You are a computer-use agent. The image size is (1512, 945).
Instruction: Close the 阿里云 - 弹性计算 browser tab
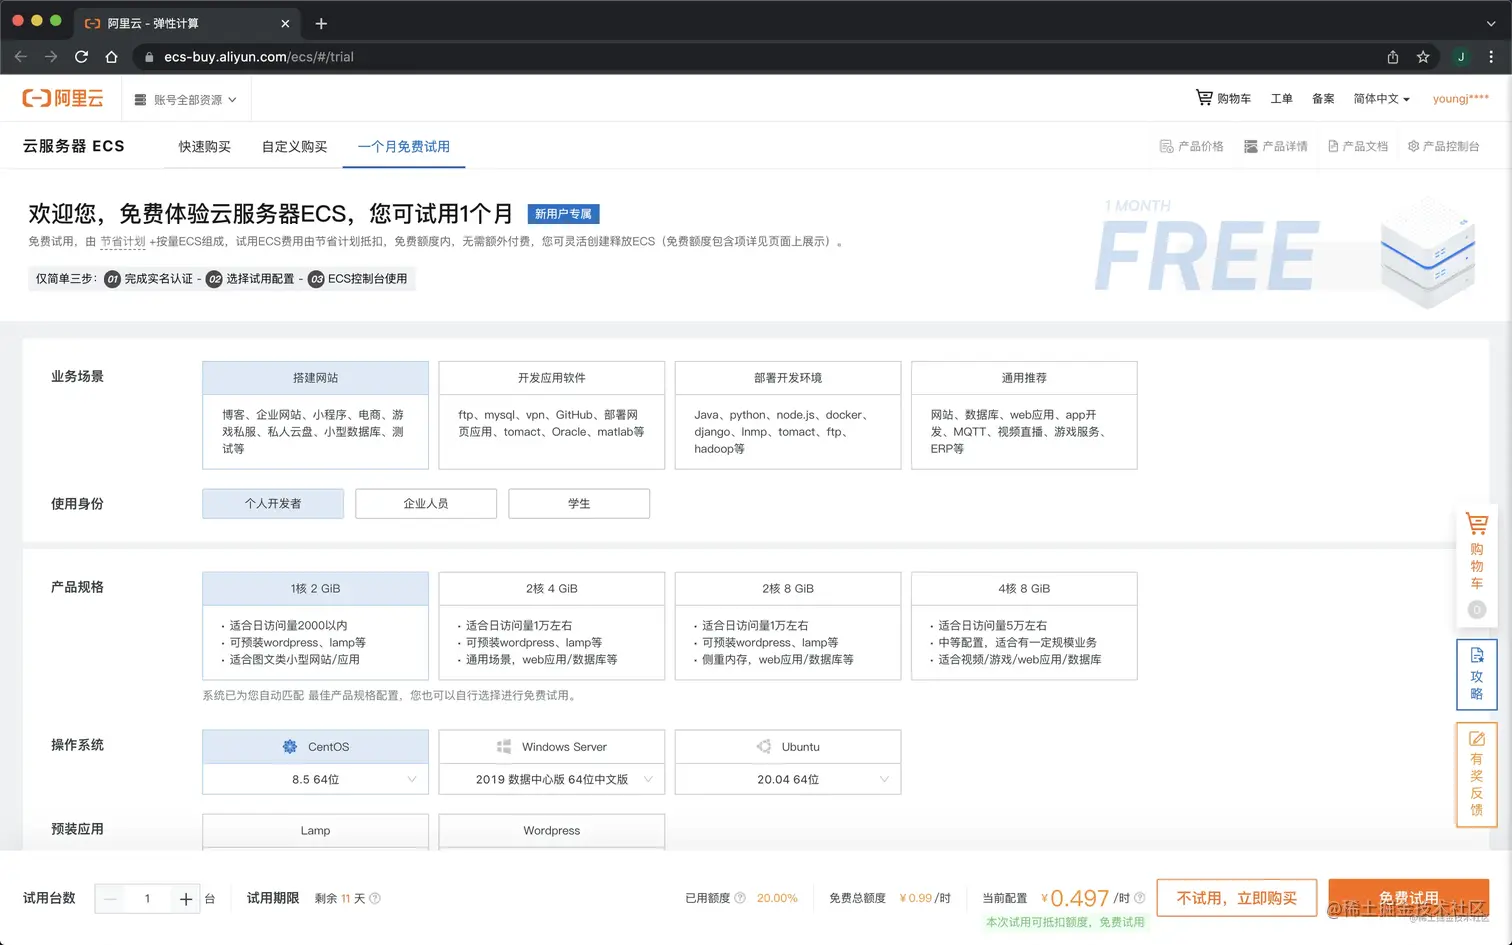[x=285, y=23]
